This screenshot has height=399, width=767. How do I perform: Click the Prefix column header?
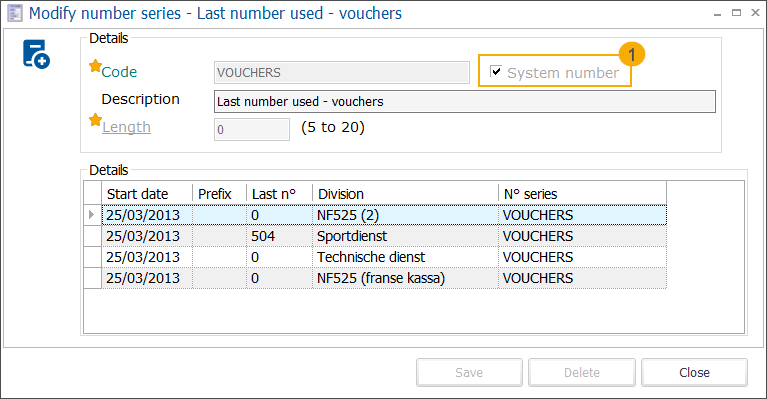pyautogui.click(x=220, y=194)
